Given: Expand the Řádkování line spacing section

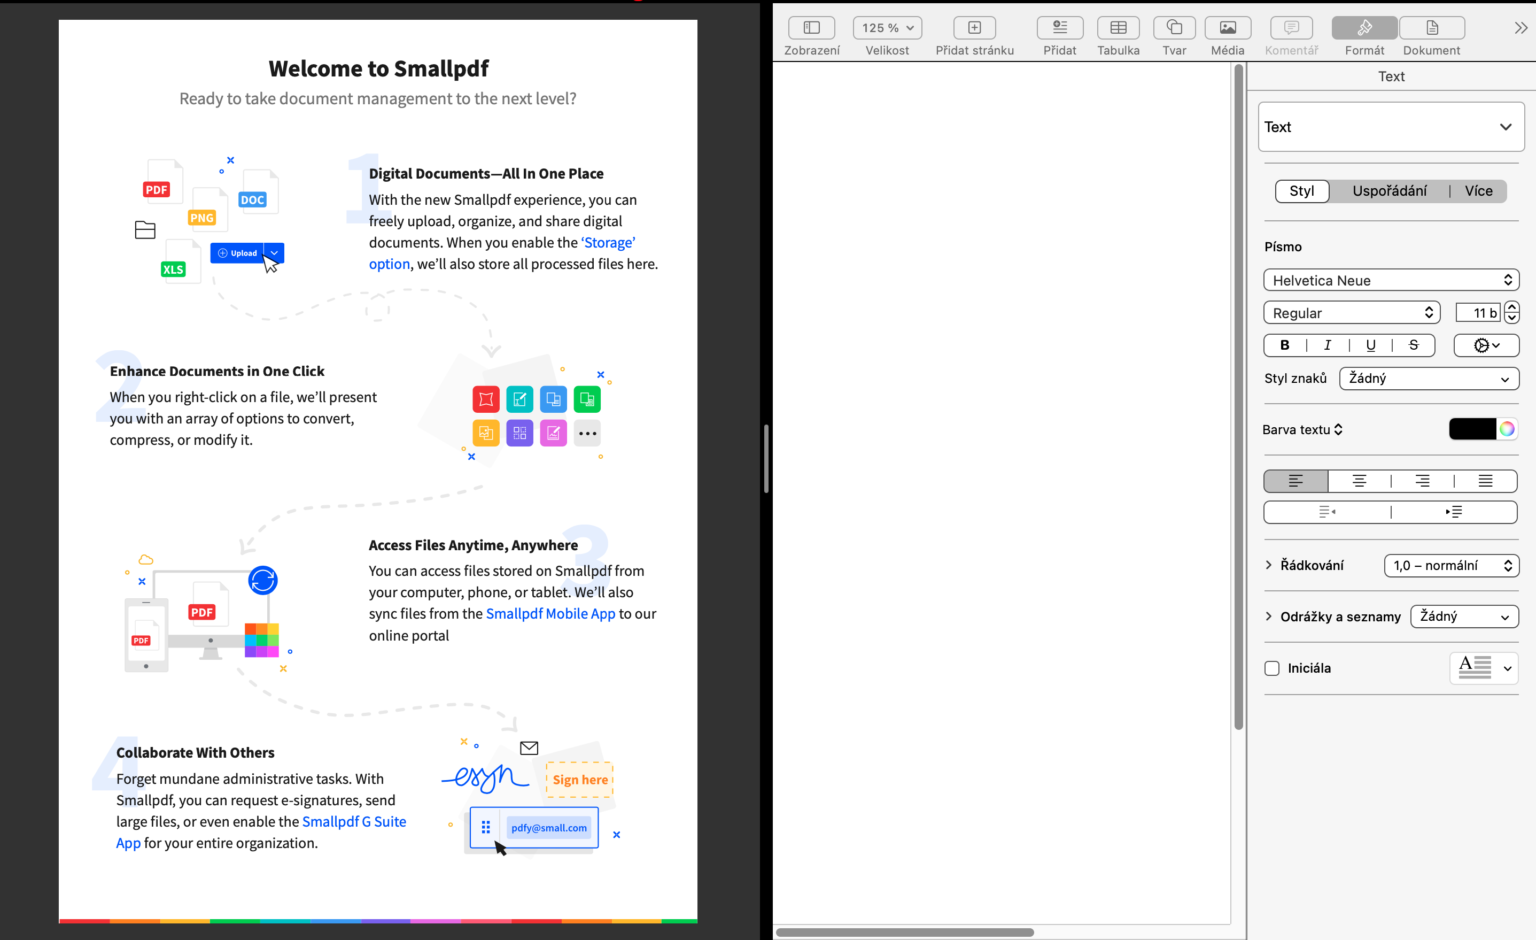Looking at the screenshot, I should (x=1268, y=565).
